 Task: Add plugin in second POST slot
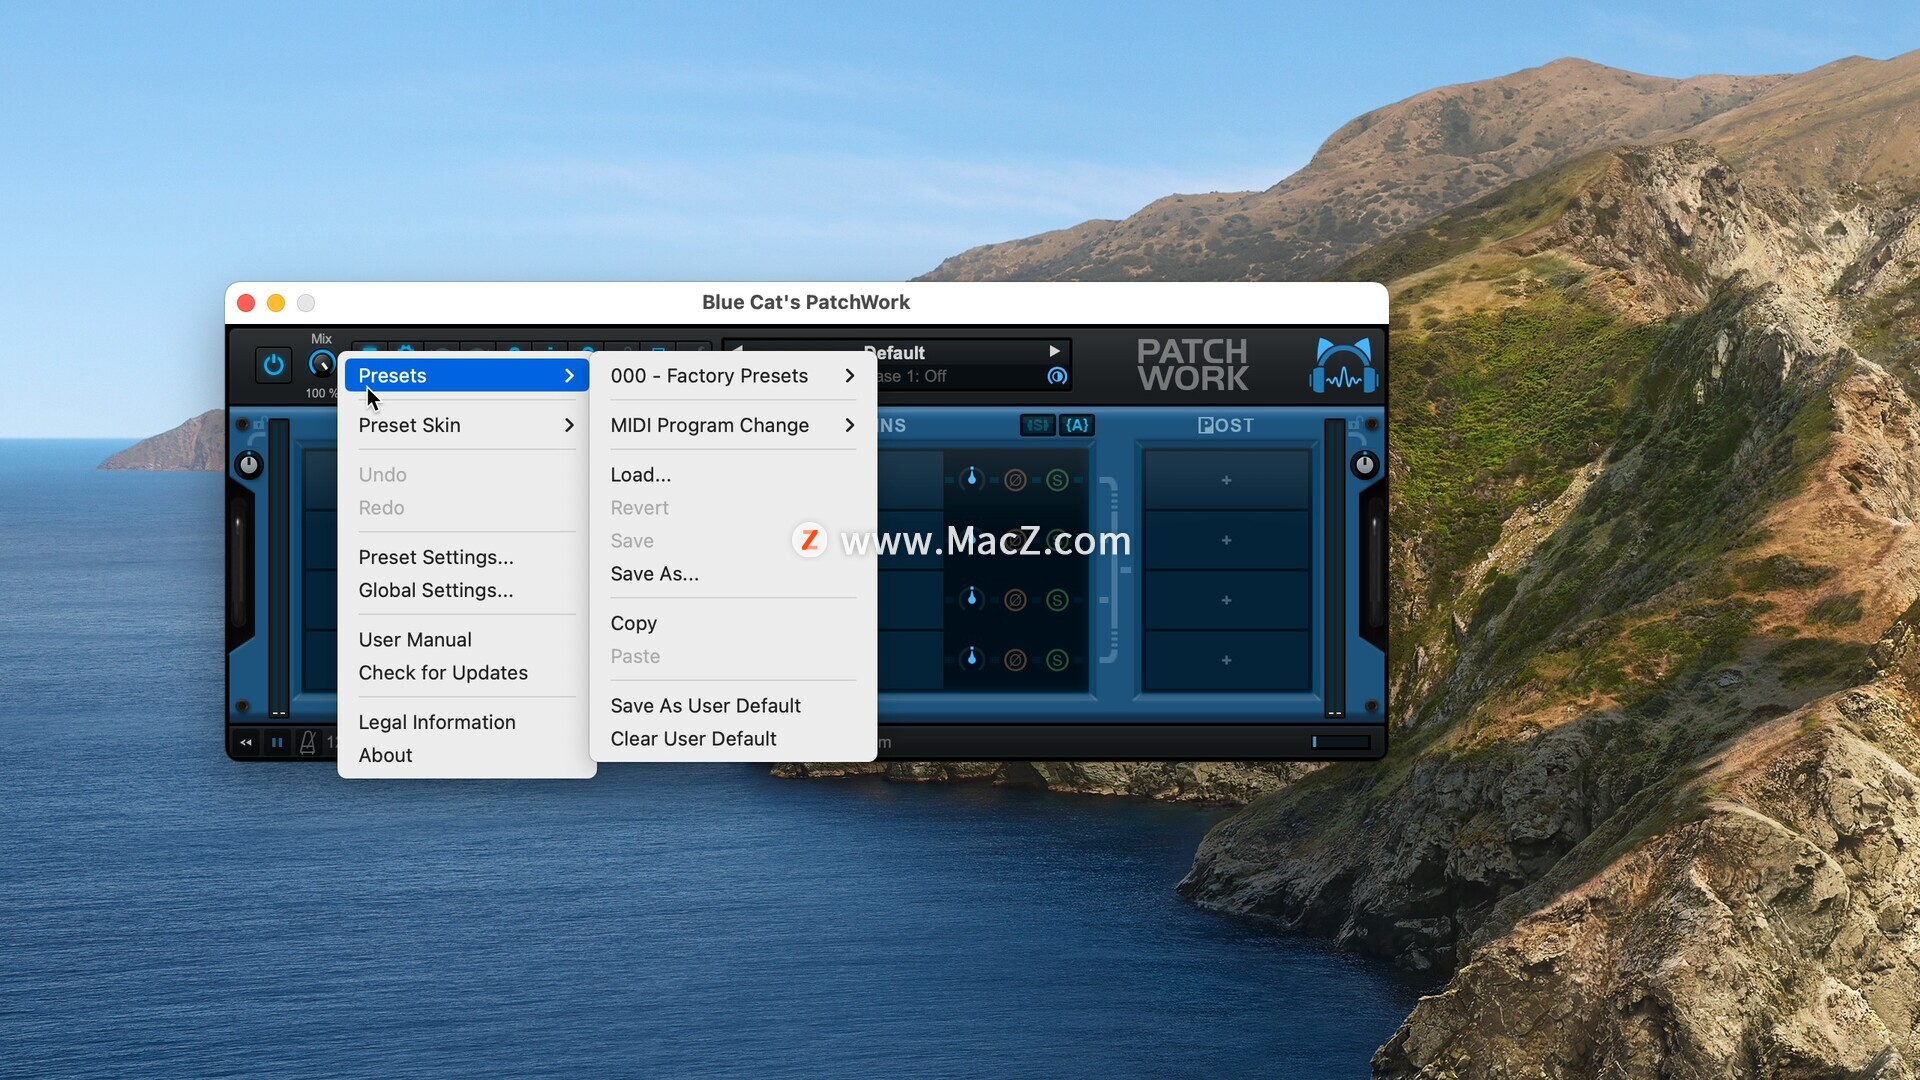(1226, 540)
